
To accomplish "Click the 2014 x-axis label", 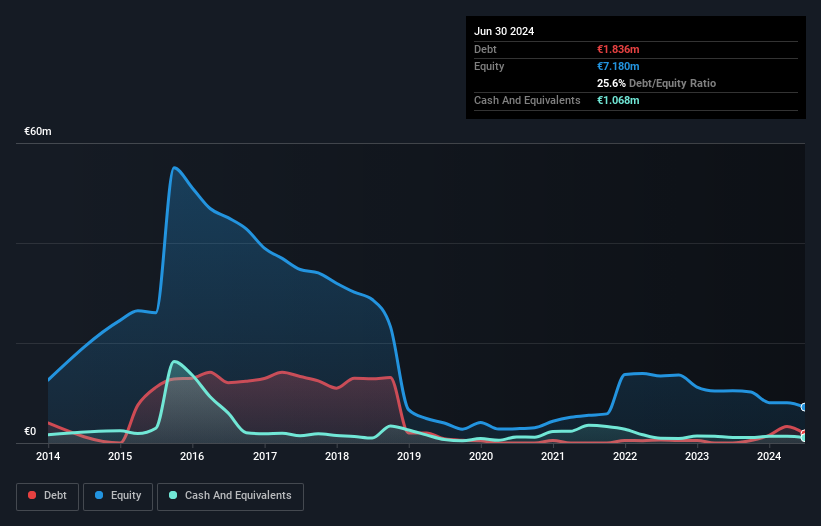I will 48,456.
